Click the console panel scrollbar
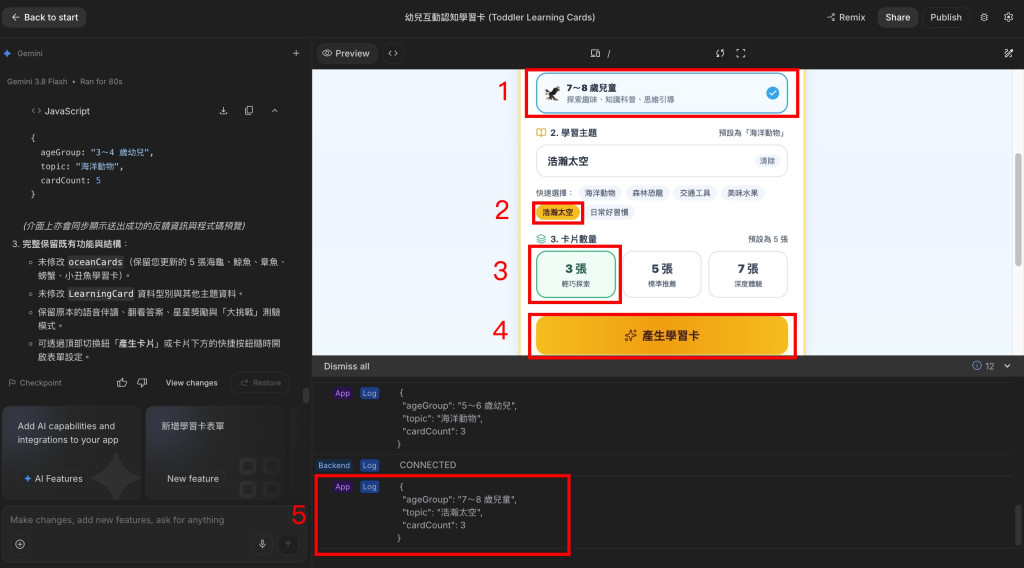 pyautogui.click(x=1019, y=526)
